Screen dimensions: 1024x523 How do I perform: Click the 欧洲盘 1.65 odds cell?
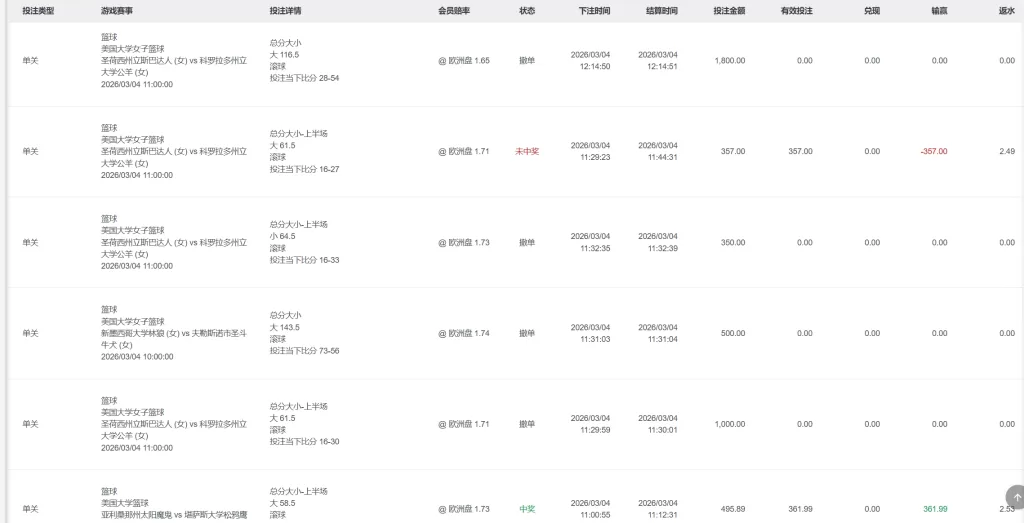tap(464, 60)
